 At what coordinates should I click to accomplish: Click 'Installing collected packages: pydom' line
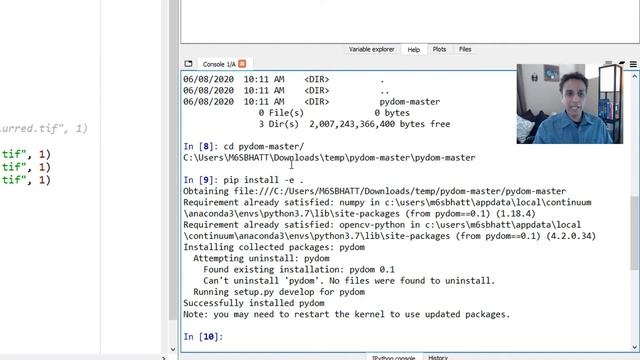pos(274,247)
